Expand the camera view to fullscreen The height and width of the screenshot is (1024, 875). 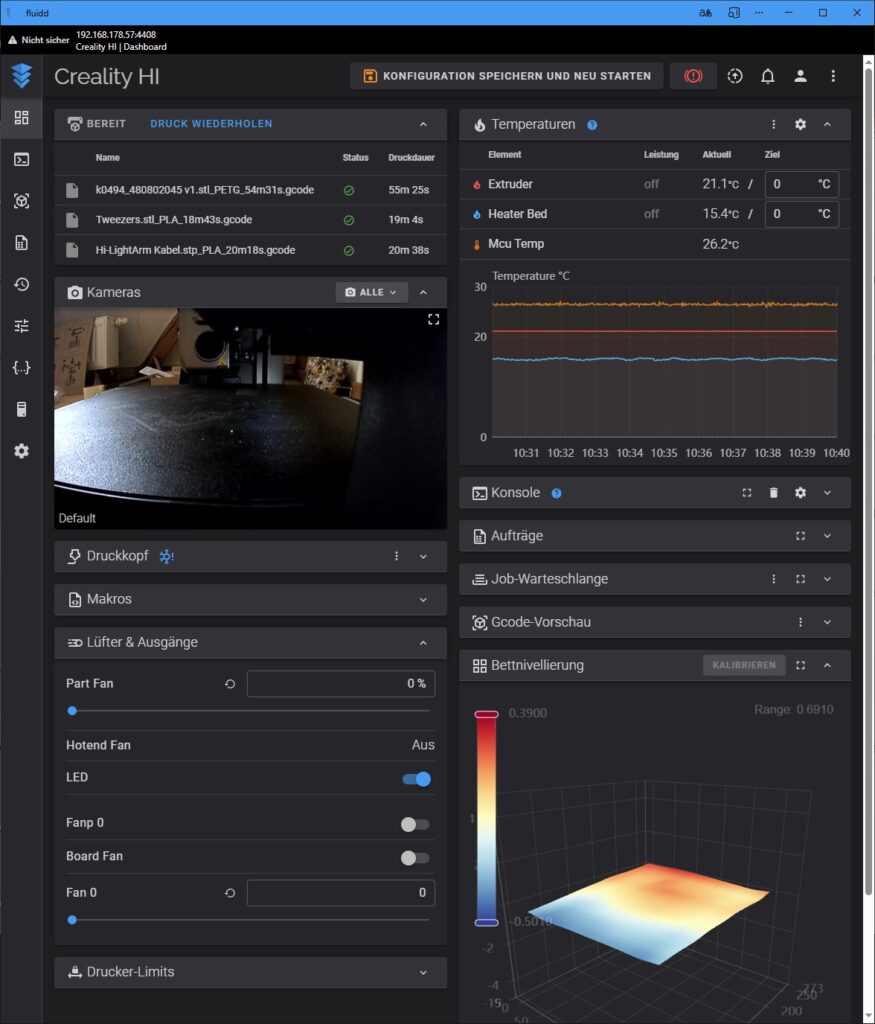coord(433,319)
